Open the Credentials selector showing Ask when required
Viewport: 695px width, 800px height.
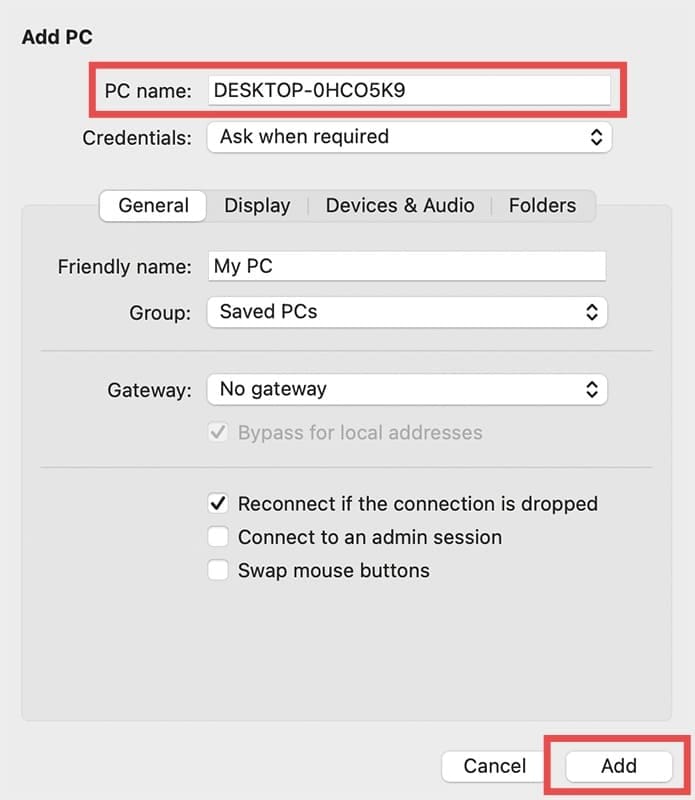coord(400,137)
